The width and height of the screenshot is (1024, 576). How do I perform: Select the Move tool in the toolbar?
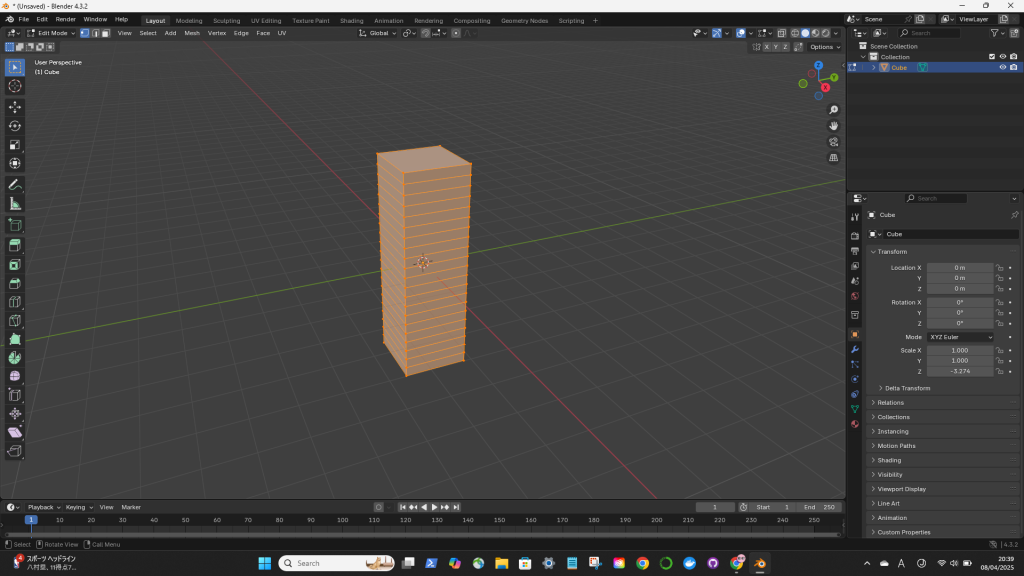pyautogui.click(x=15, y=106)
